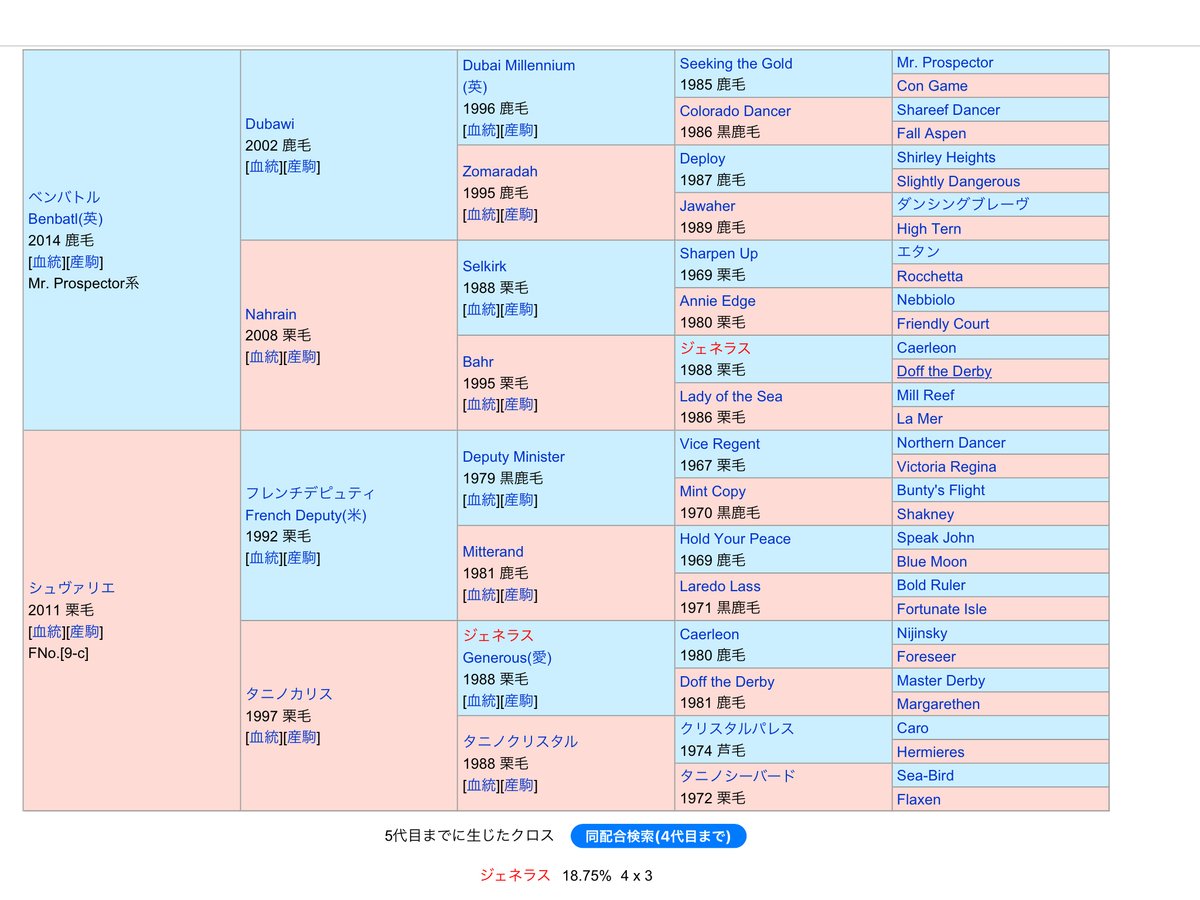Open the Selkirk link

click(484, 266)
